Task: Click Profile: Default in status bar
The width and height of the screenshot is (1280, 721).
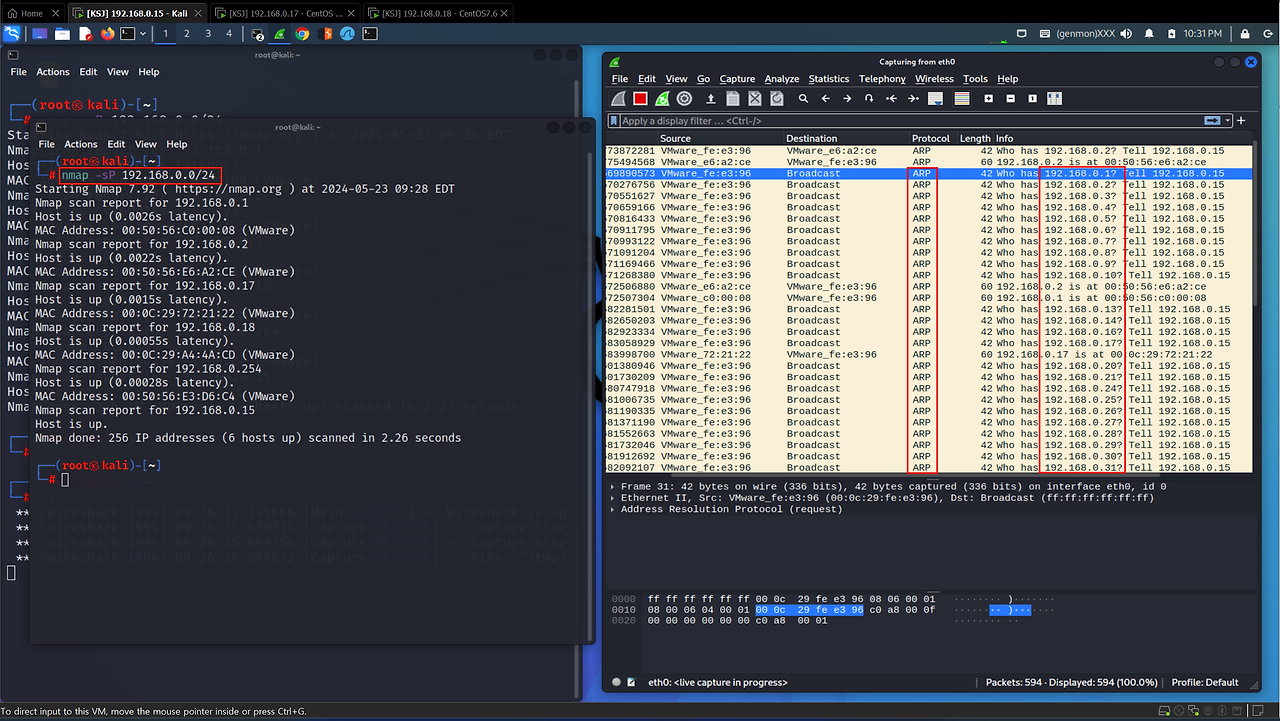Action: point(1204,682)
